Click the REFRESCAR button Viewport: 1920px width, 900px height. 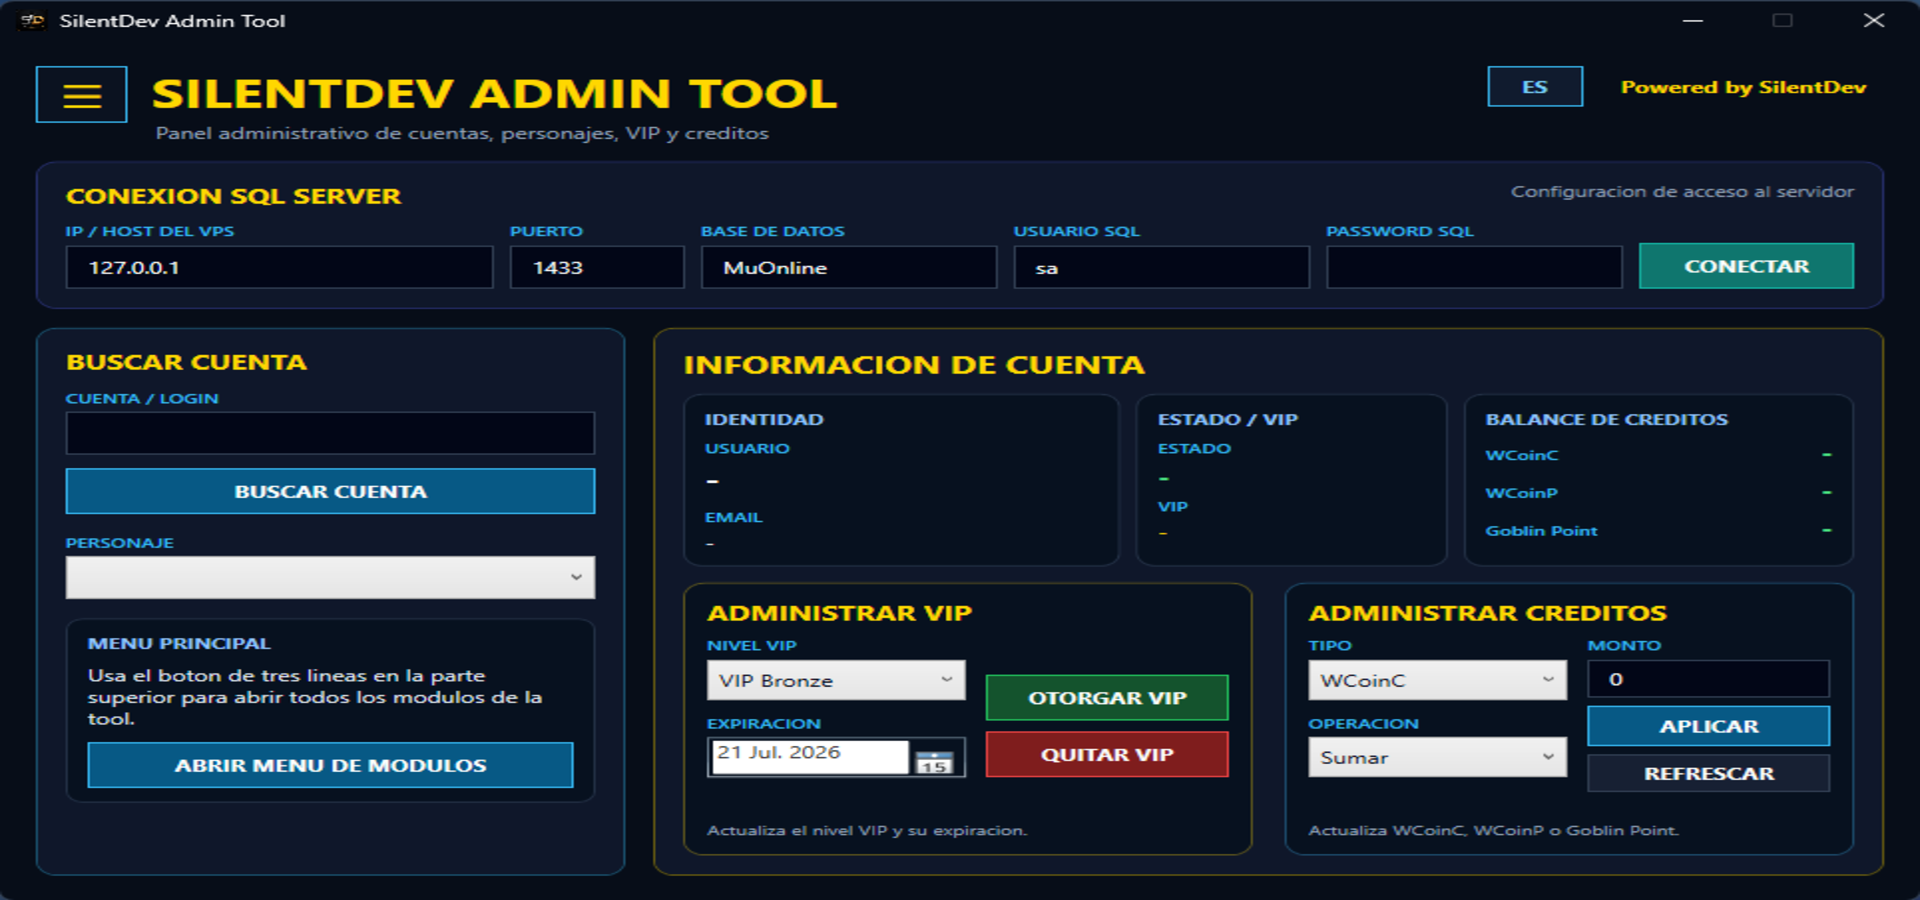point(1708,773)
